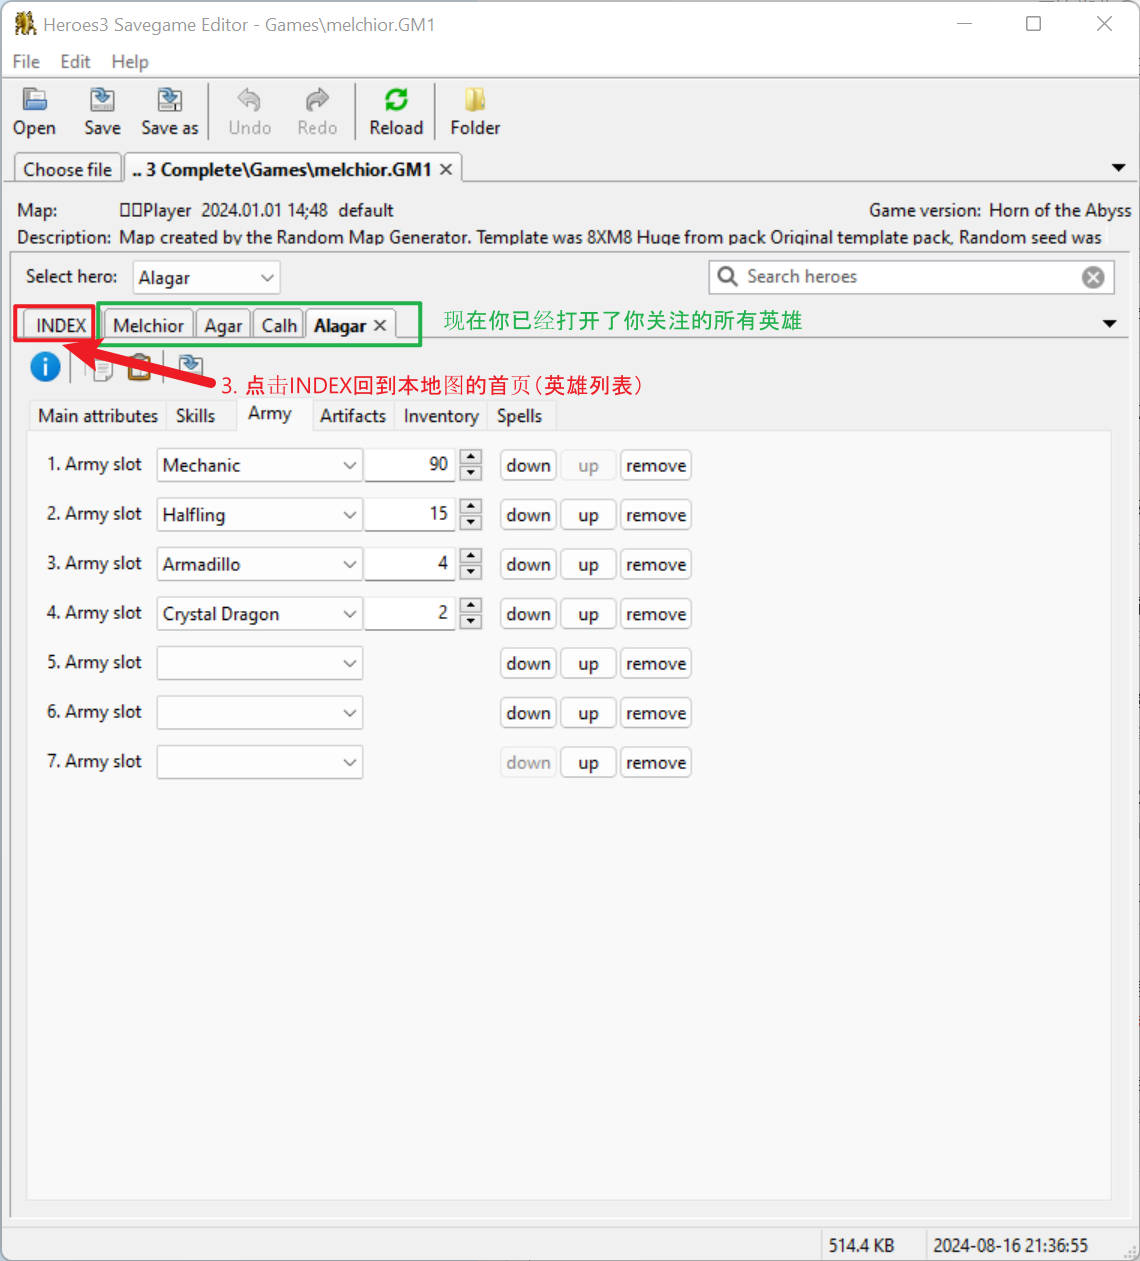This screenshot has width=1140, height=1261.
Task: Increase the Crystal Dragon count with the up spinner
Action: point(471,606)
